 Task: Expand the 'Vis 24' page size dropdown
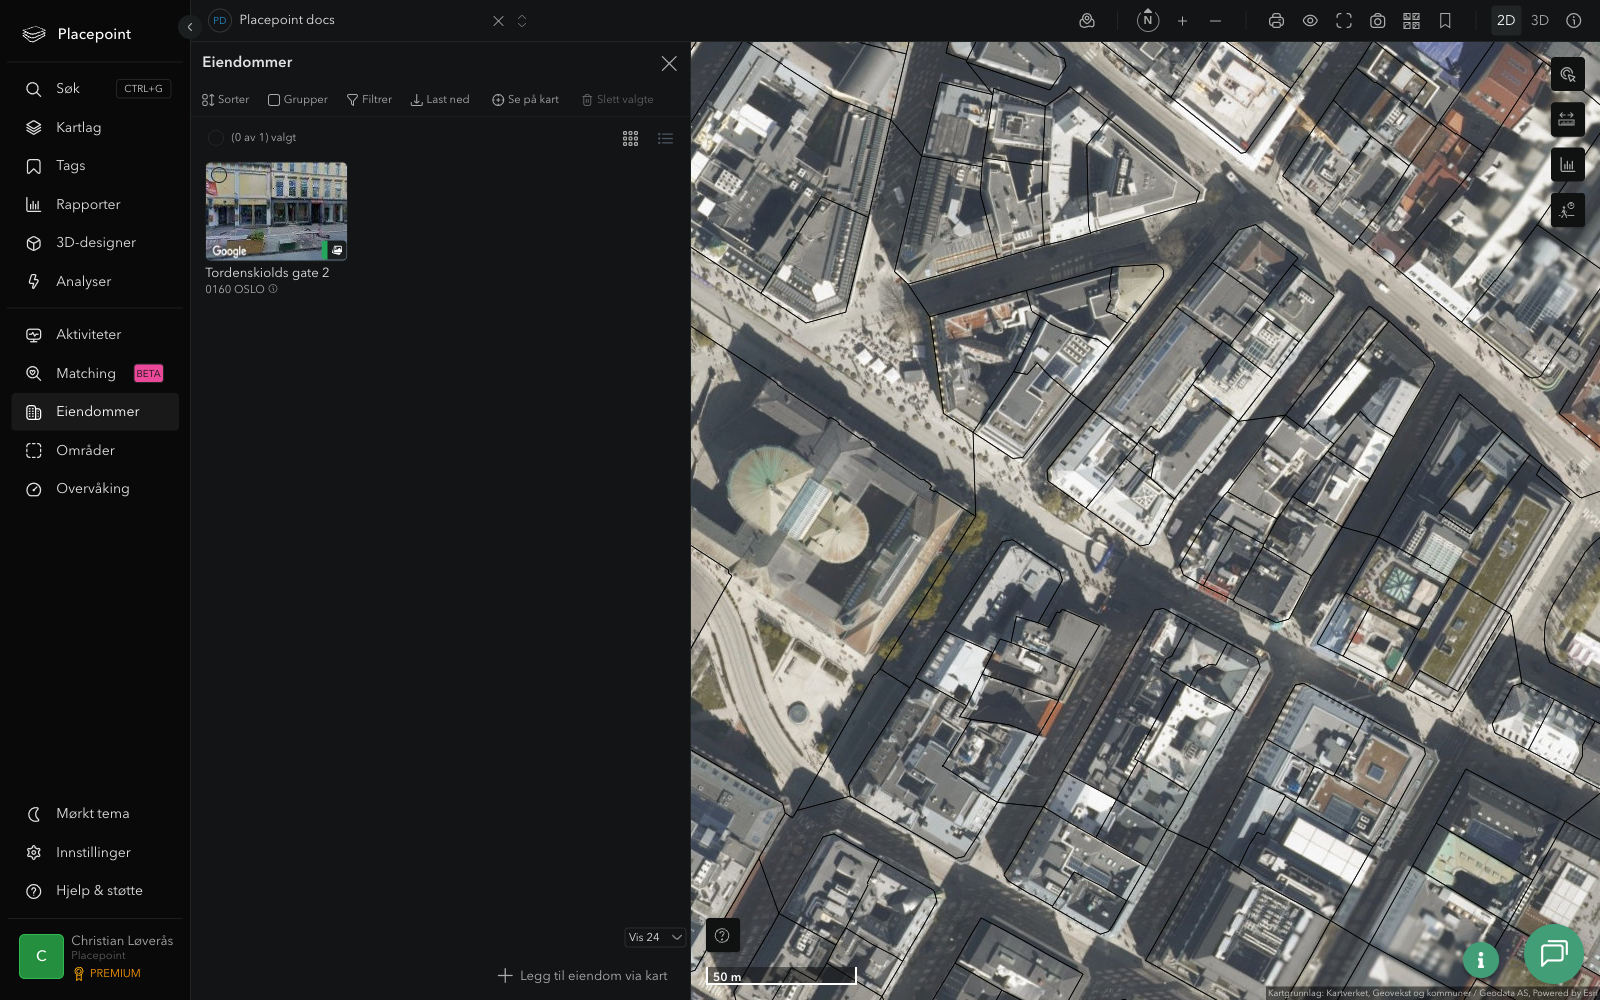pyautogui.click(x=655, y=937)
